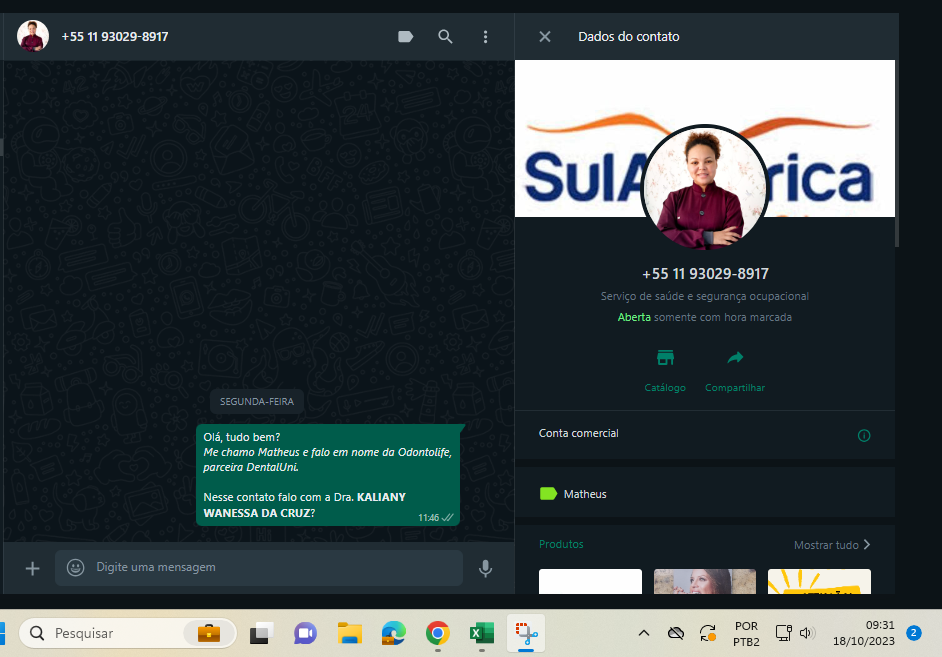Click phone number title in chat header

click(x=115, y=37)
